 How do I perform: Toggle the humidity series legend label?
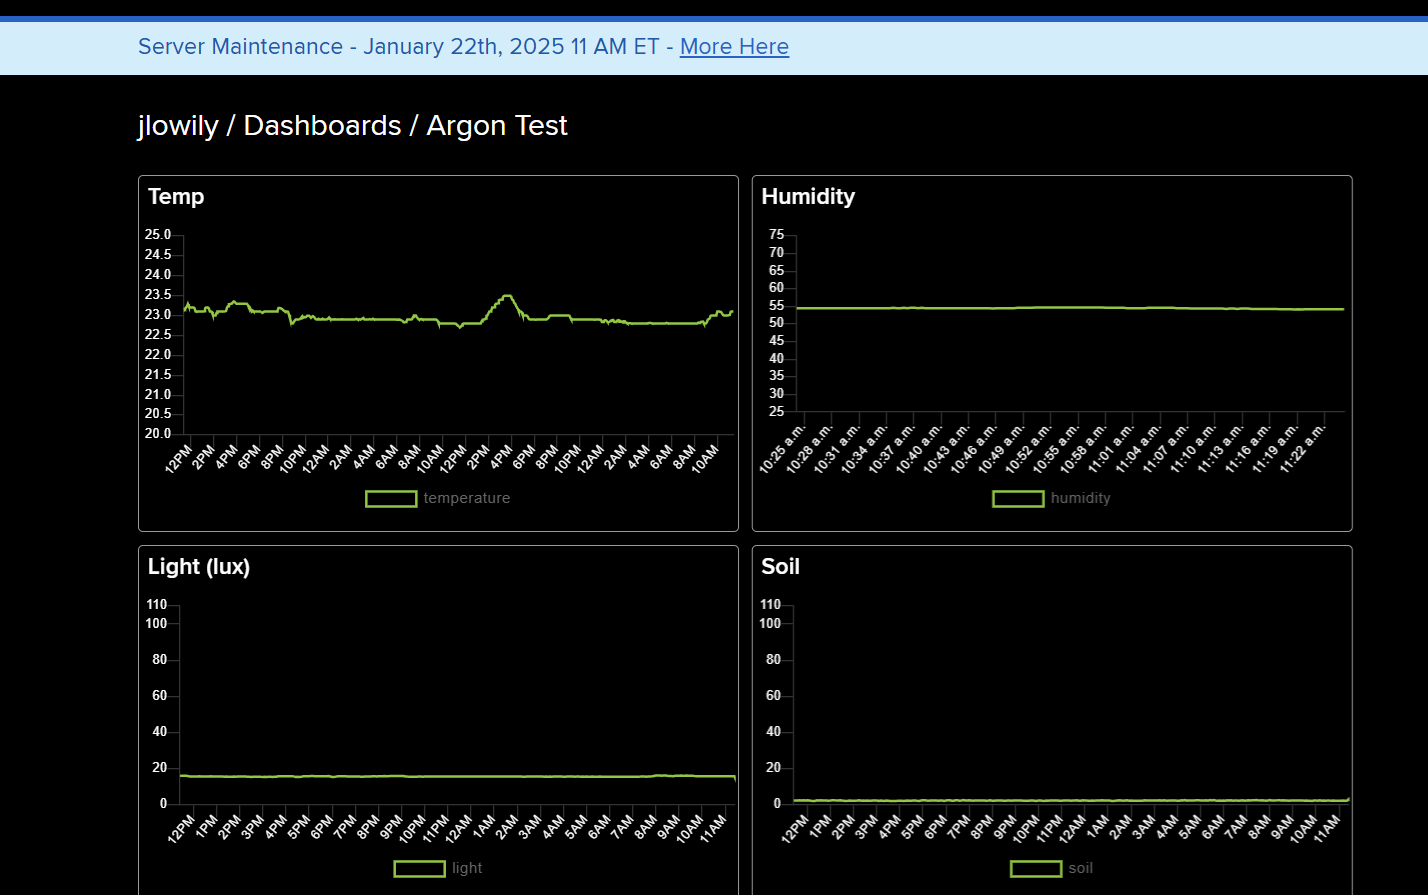(x=1080, y=498)
